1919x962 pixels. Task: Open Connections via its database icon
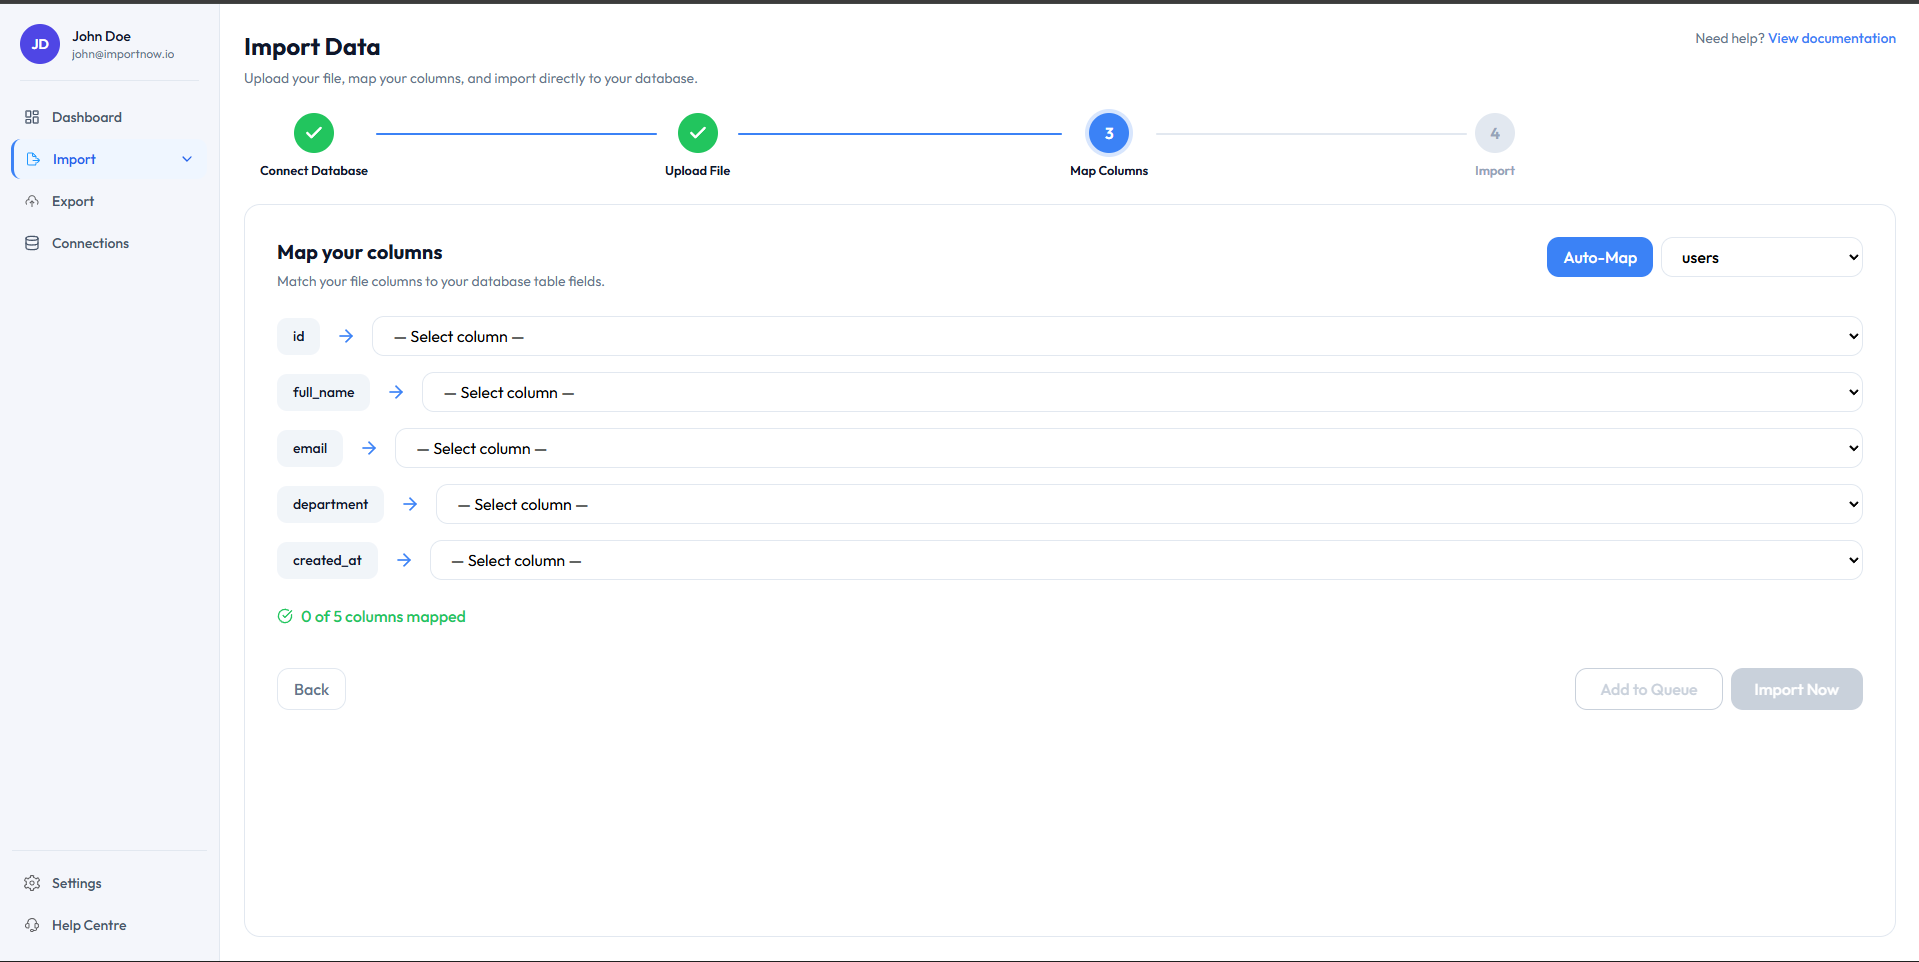33,242
